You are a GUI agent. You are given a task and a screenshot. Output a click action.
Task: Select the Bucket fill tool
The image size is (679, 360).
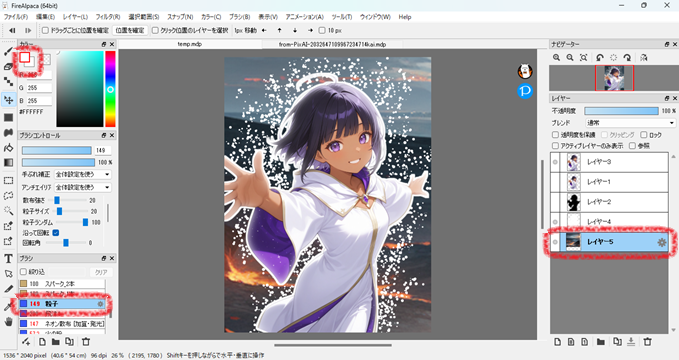[x=8, y=148]
